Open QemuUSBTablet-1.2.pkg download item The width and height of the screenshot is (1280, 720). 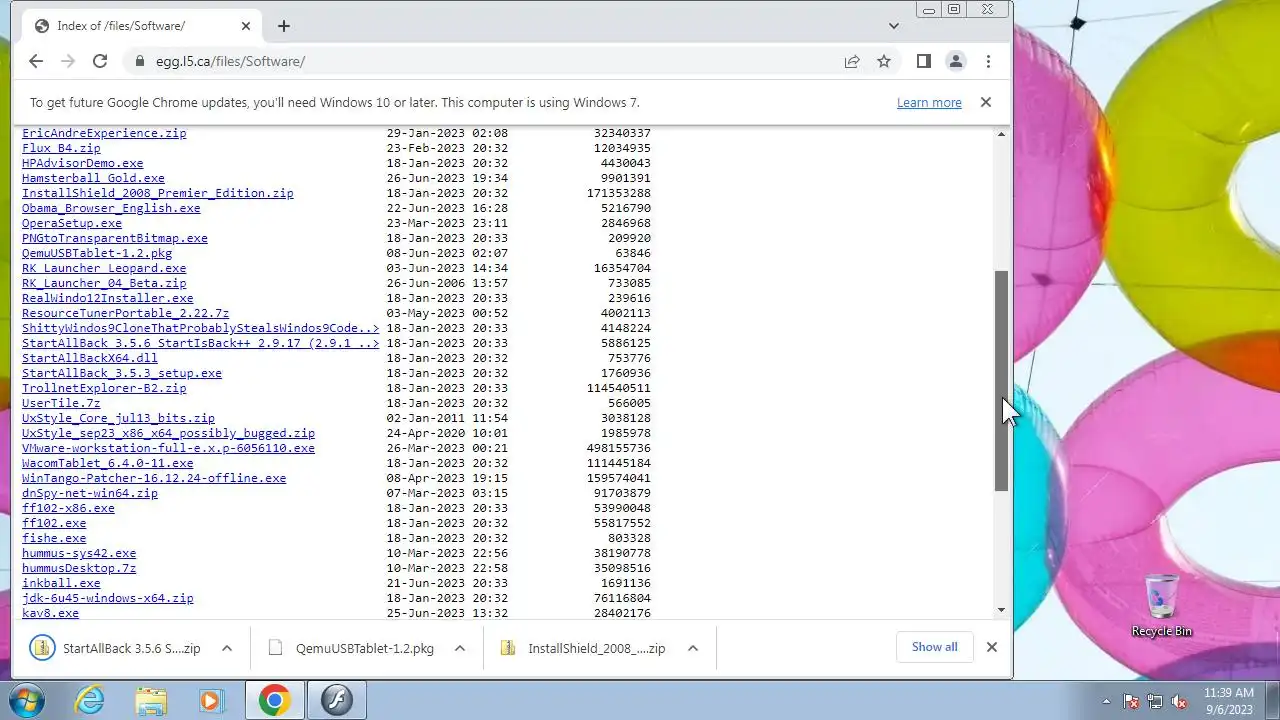[352, 648]
